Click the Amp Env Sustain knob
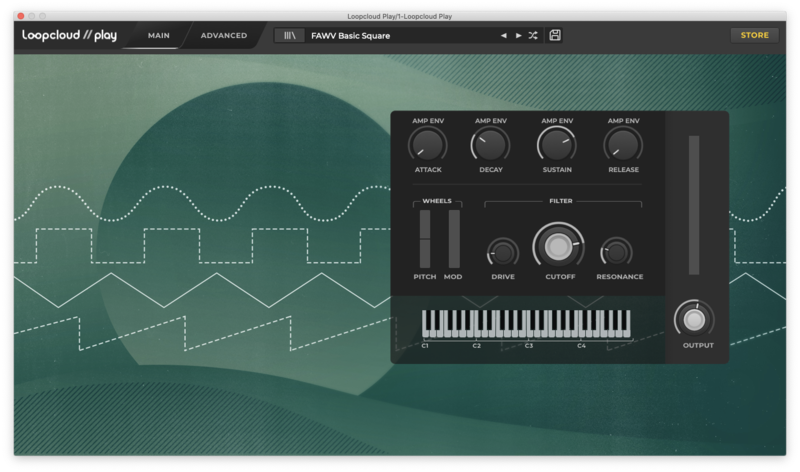Image resolution: width=800 pixels, height=472 pixels. click(x=557, y=145)
